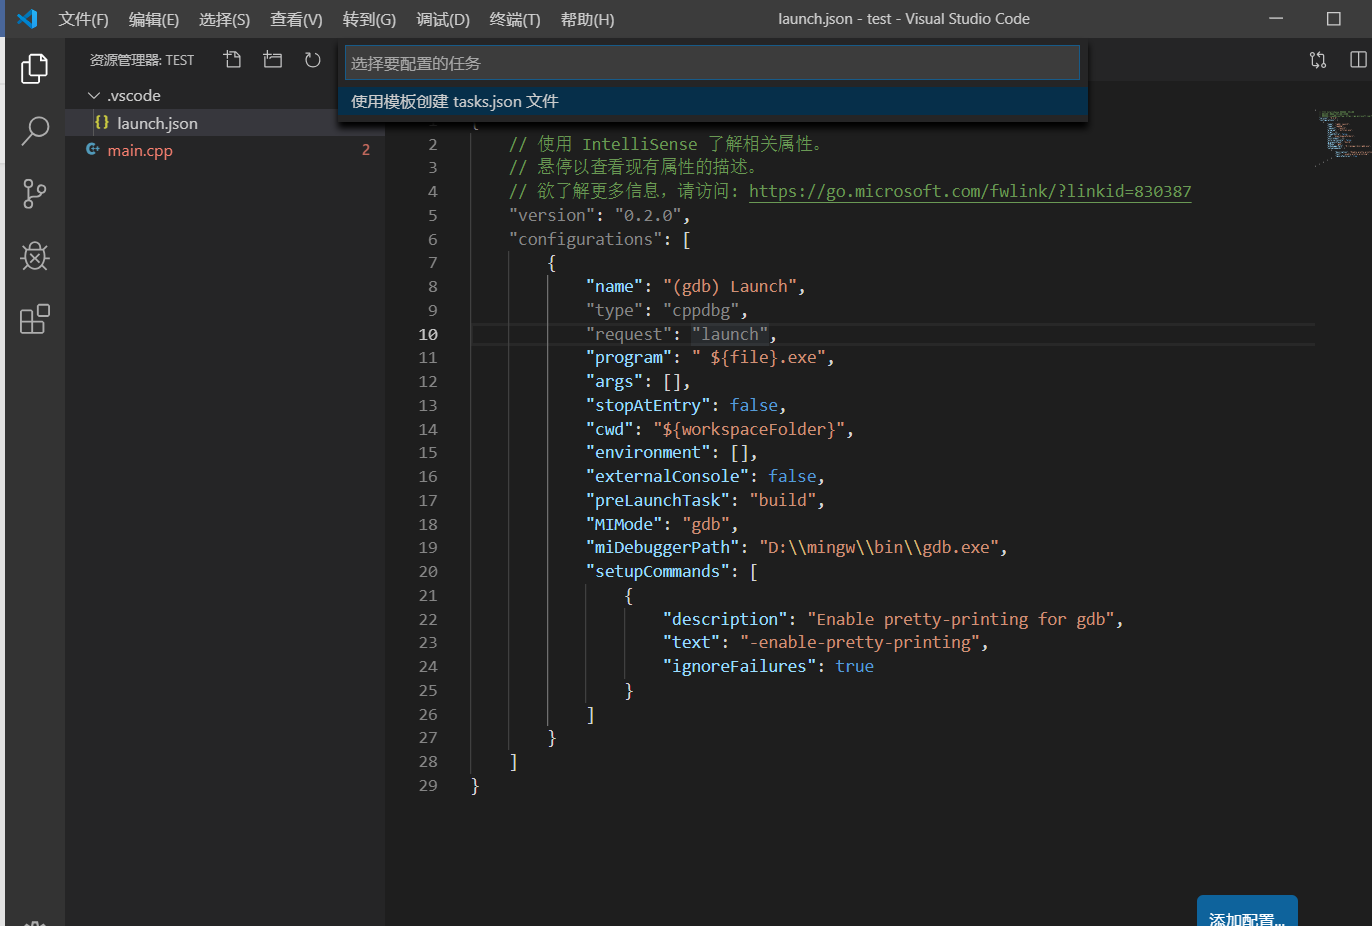Open the Extensions view
The height and width of the screenshot is (926, 1372).
click(34, 320)
